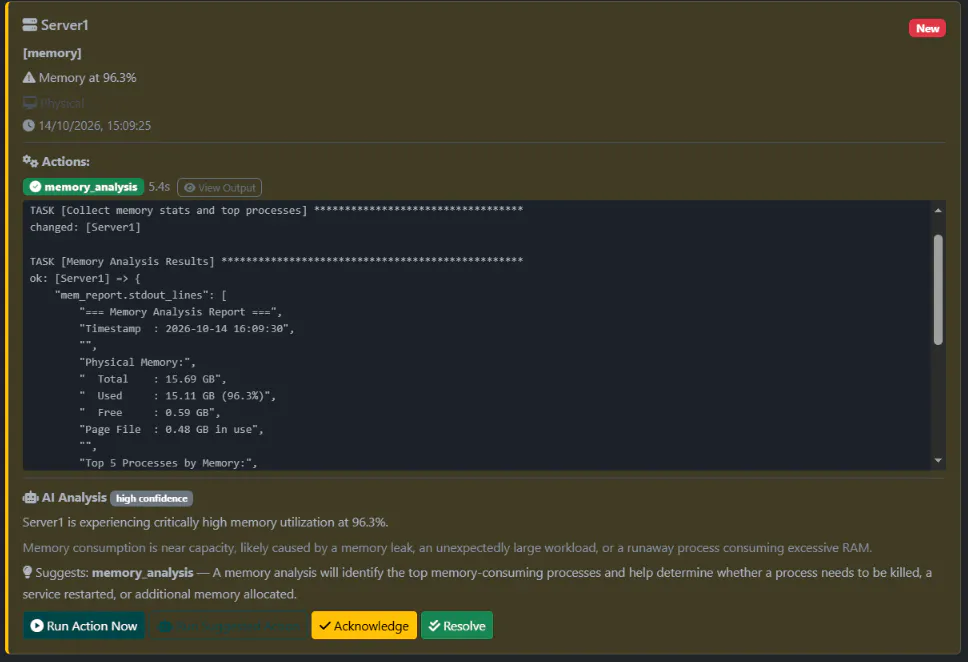Click the warning triangle next to Memory at 96.3%
968x662 pixels.
29,77
